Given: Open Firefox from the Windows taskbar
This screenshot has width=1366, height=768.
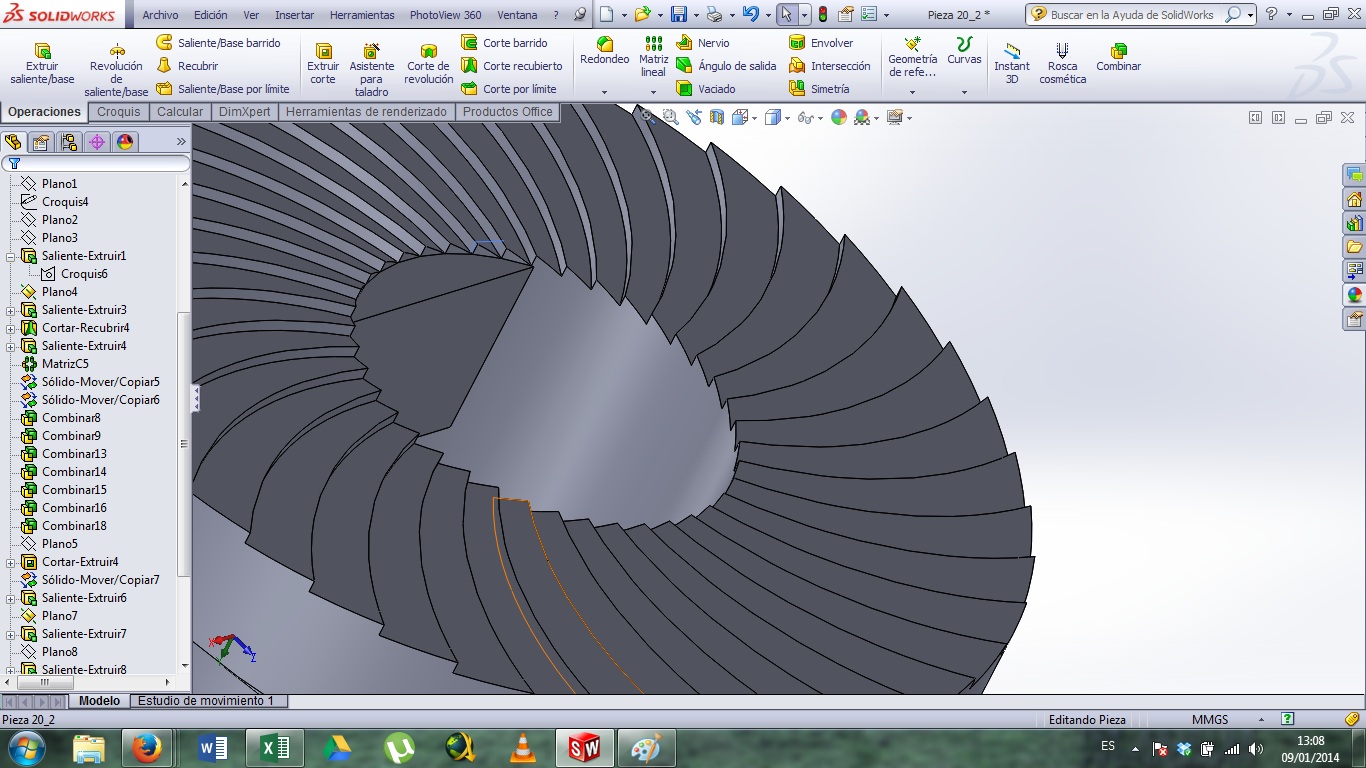Looking at the screenshot, I should pos(147,748).
